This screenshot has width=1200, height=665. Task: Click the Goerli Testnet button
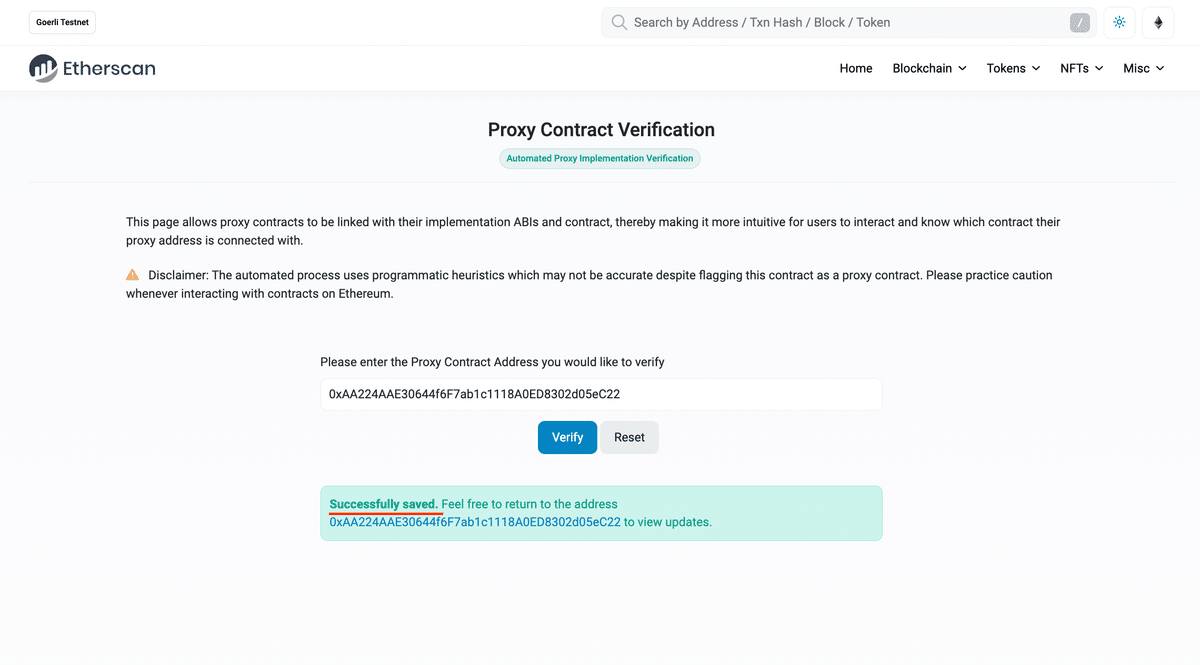tap(63, 22)
